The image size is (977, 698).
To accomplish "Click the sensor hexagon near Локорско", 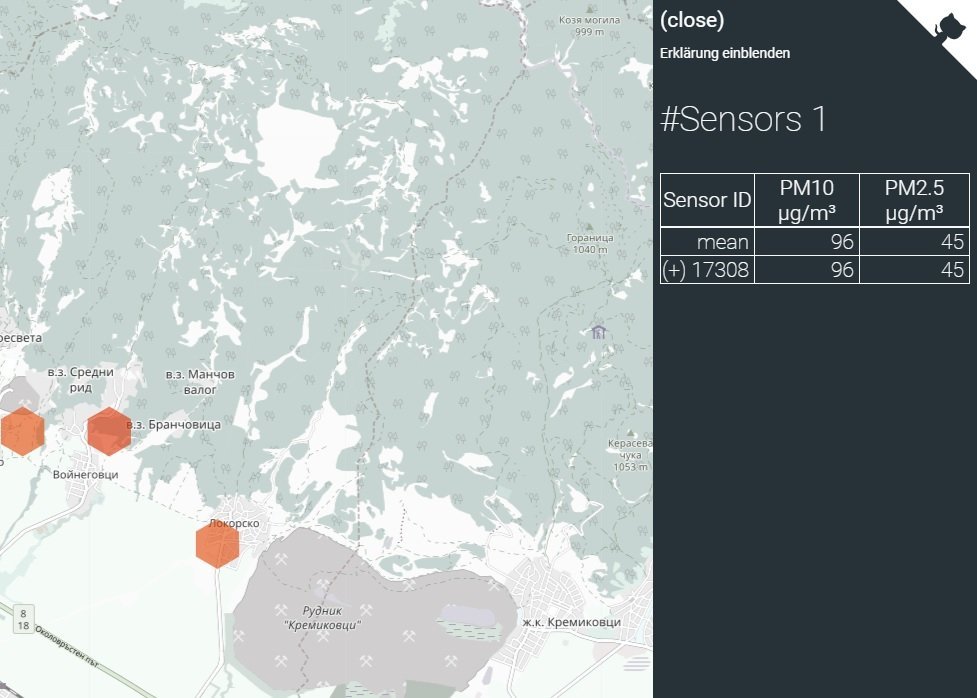I will [217, 545].
